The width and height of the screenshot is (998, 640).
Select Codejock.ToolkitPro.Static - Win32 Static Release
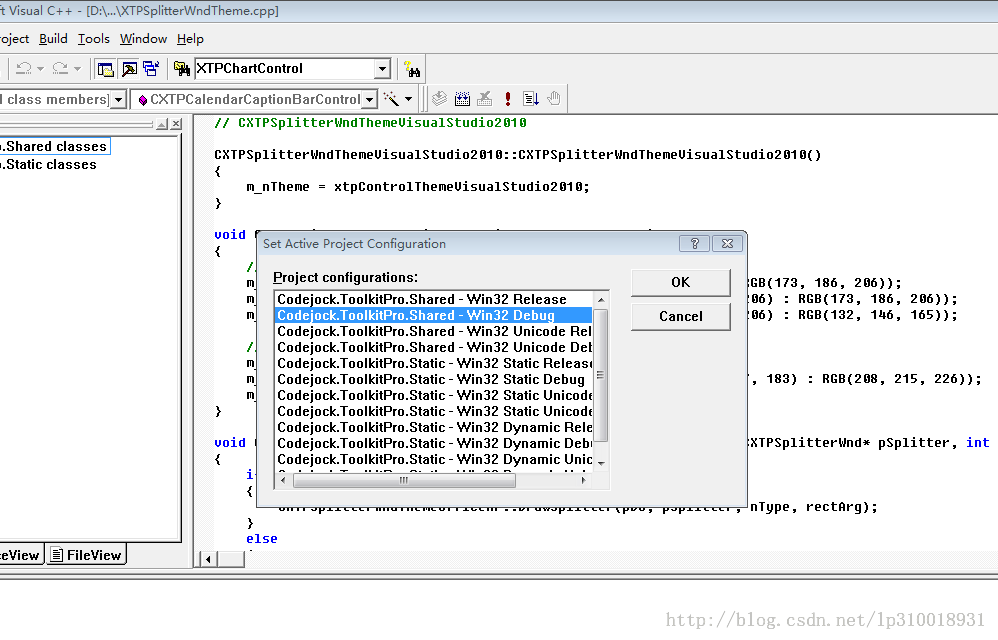tap(434, 363)
